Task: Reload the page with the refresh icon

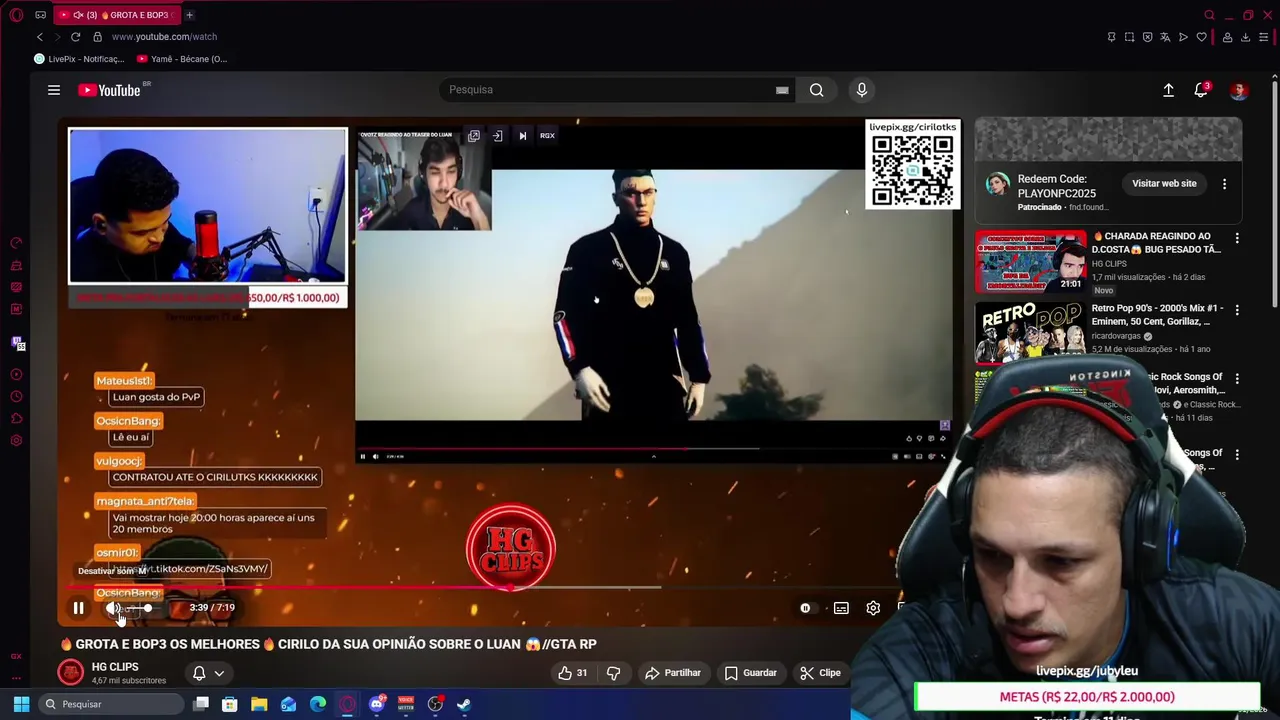Action: [x=75, y=37]
